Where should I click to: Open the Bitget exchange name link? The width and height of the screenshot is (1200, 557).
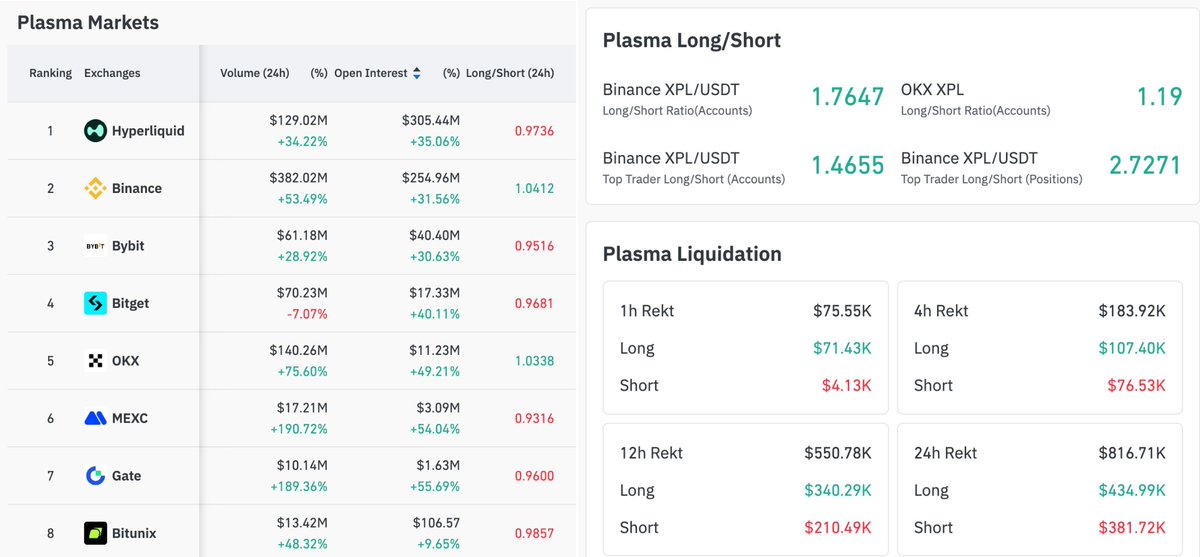(x=130, y=303)
